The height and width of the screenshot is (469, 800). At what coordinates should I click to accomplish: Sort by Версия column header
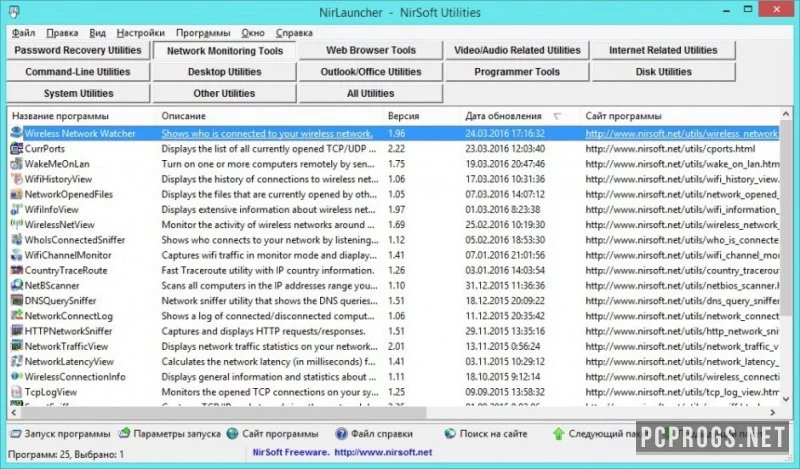[421, 116]
